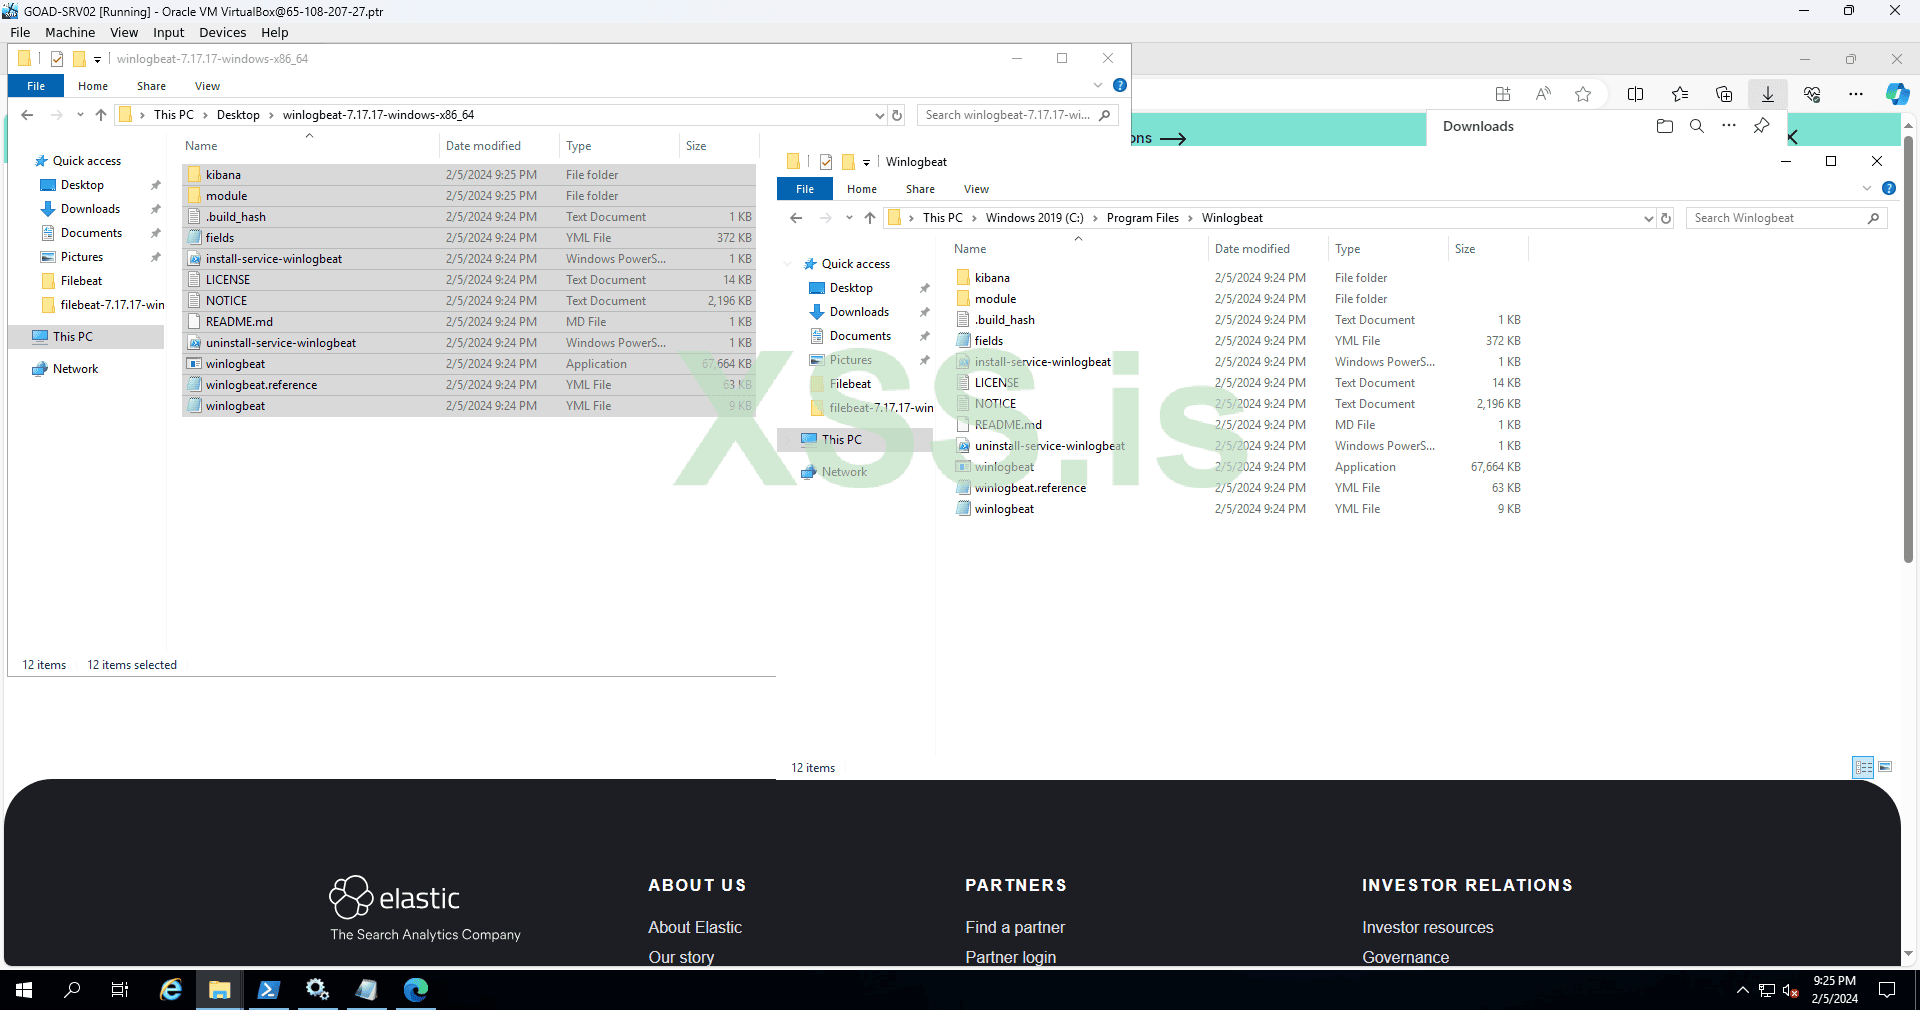
Task: Open the Edge Downloads toolbar icon
Action: click(1768, 94)
